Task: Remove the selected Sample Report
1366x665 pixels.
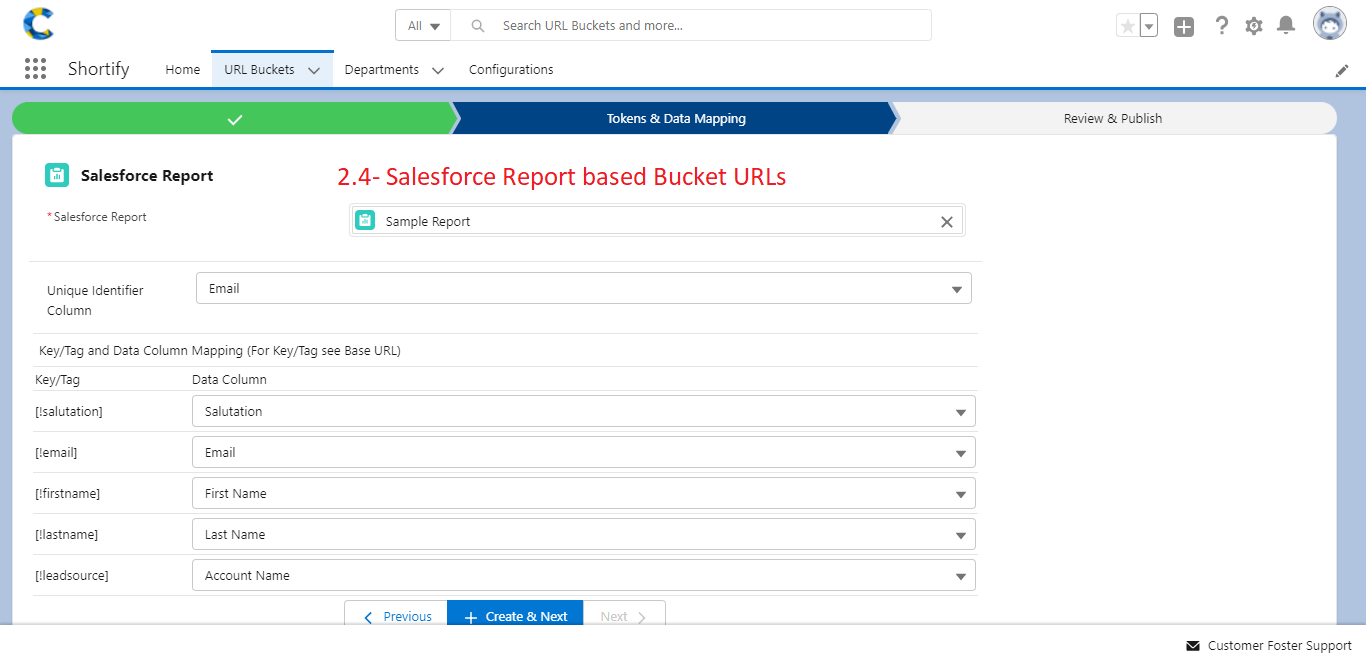Action: tap(946, 221)
